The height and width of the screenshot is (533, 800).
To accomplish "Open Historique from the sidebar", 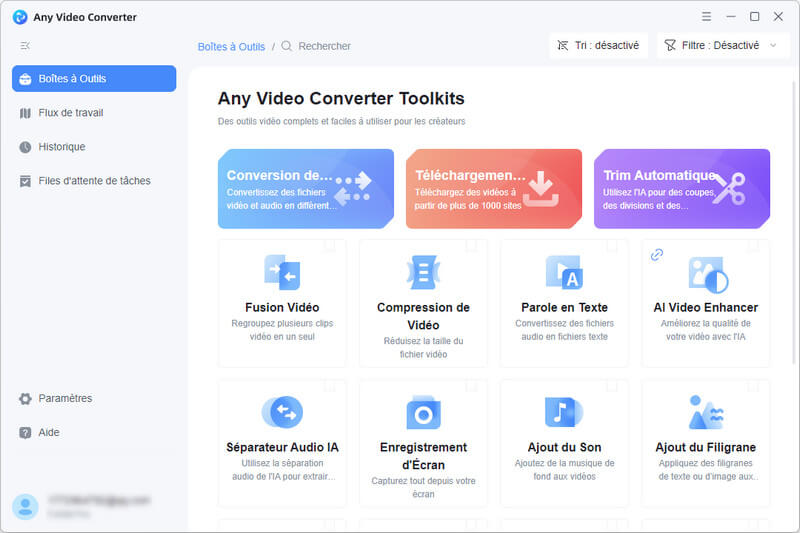I will [61, 147].
